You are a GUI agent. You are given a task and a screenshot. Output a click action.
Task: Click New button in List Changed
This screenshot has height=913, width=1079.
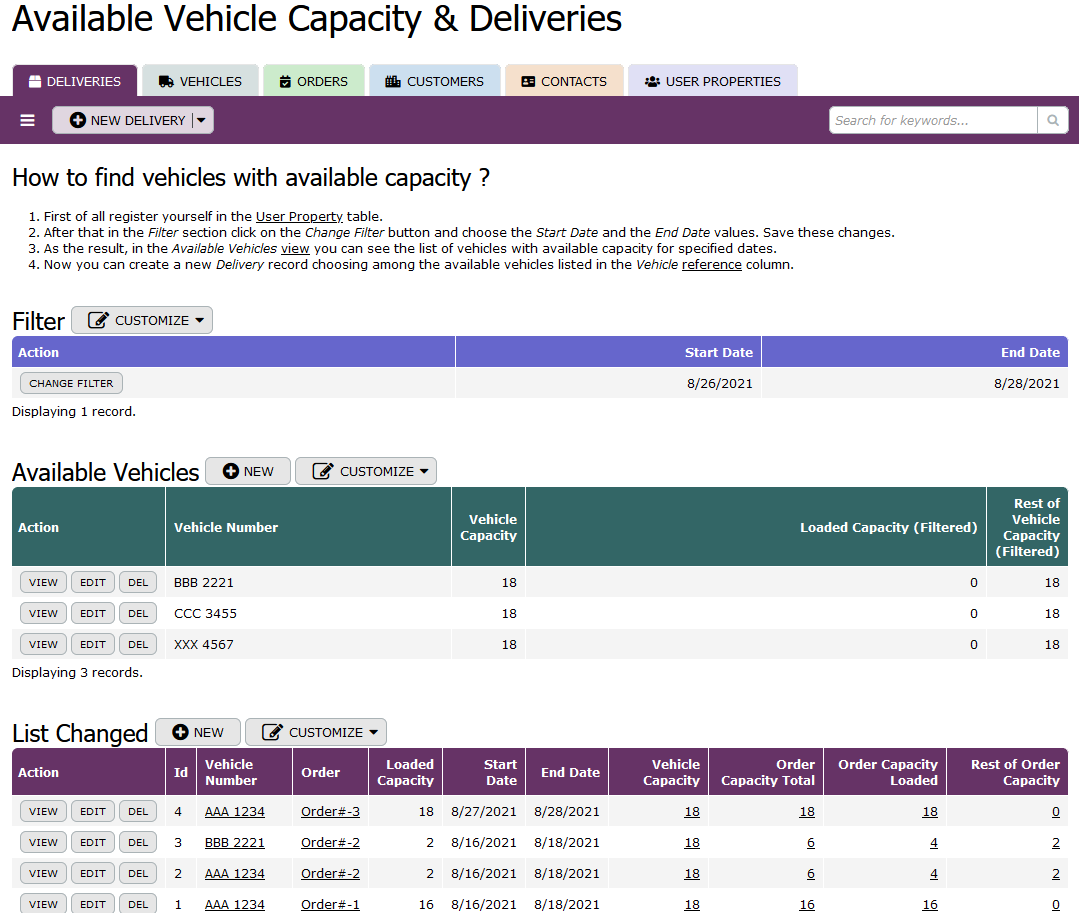pos(197,732)
